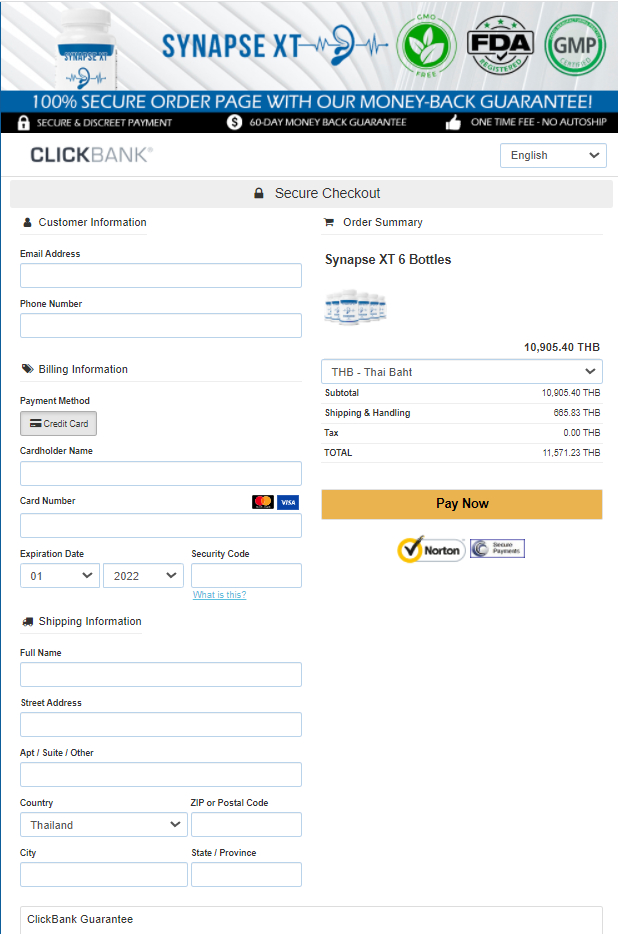Focus the Phone Number field
This screenshot has height=934, width=618.
click(x=161, y=326)
